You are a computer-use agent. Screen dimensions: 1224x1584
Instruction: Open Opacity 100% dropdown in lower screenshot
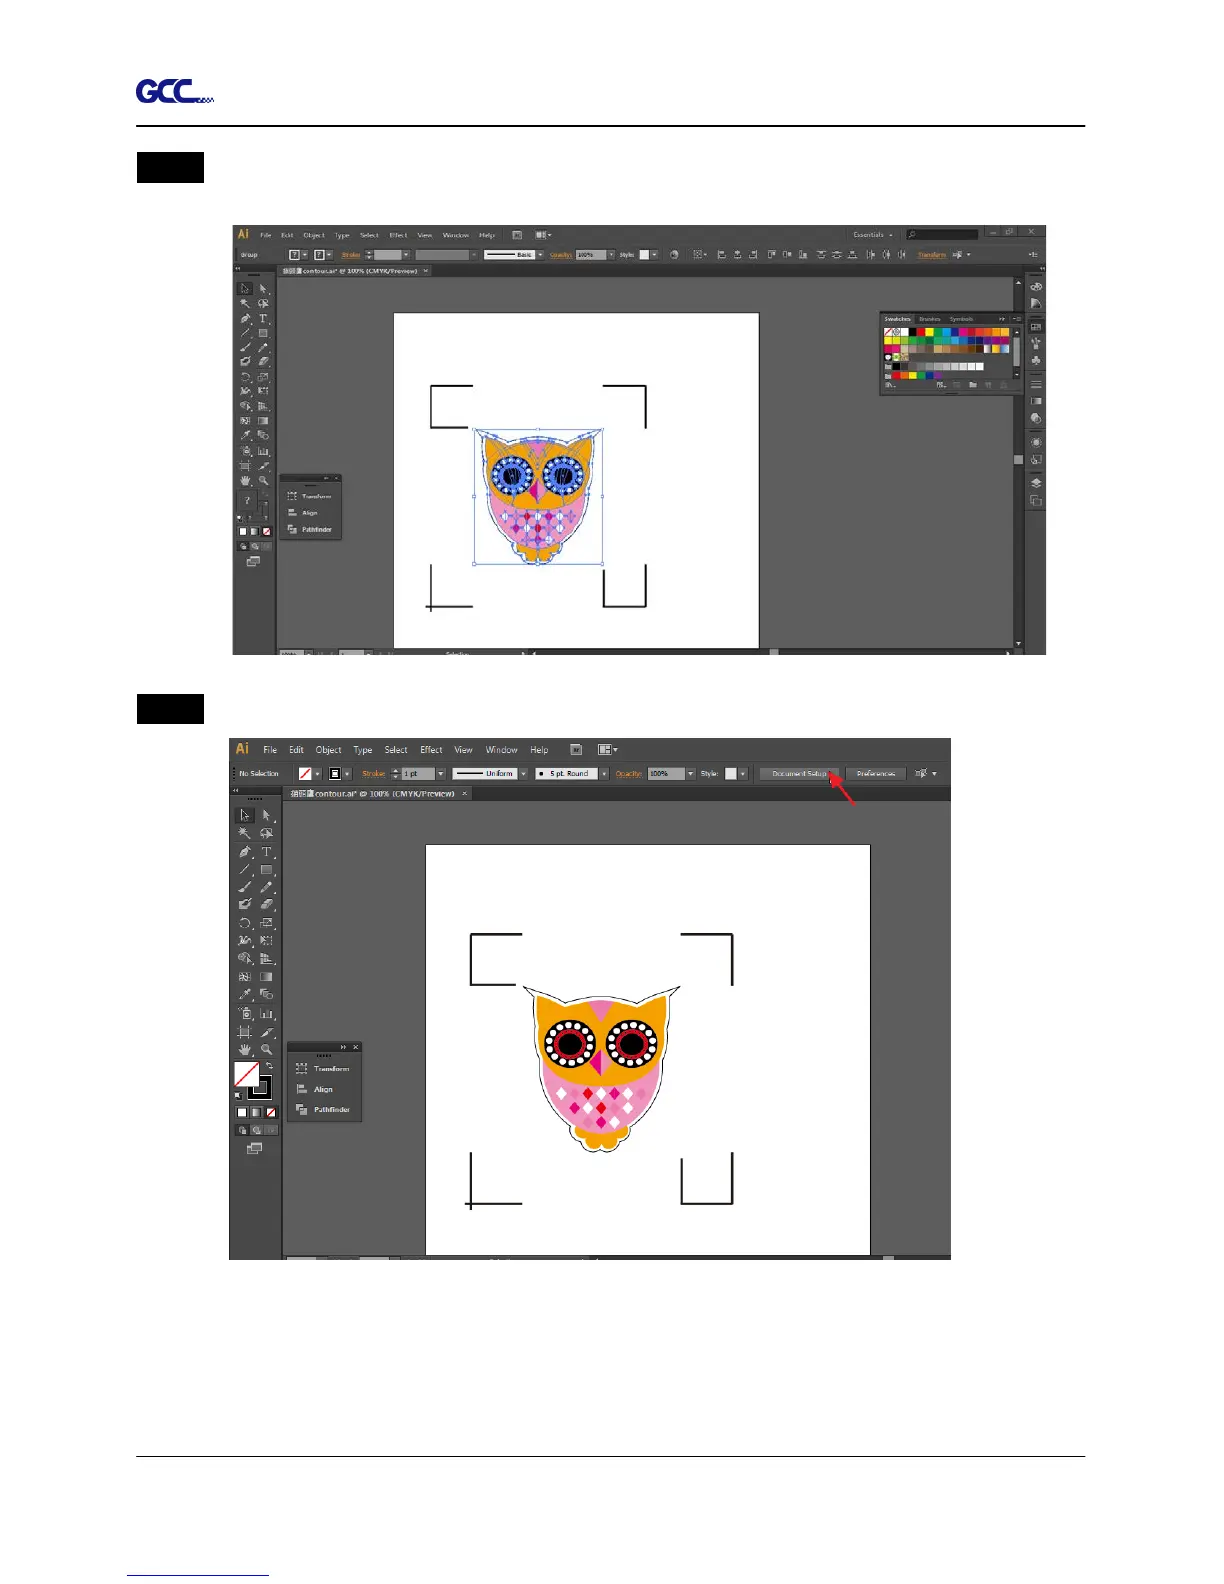point(690,774)
